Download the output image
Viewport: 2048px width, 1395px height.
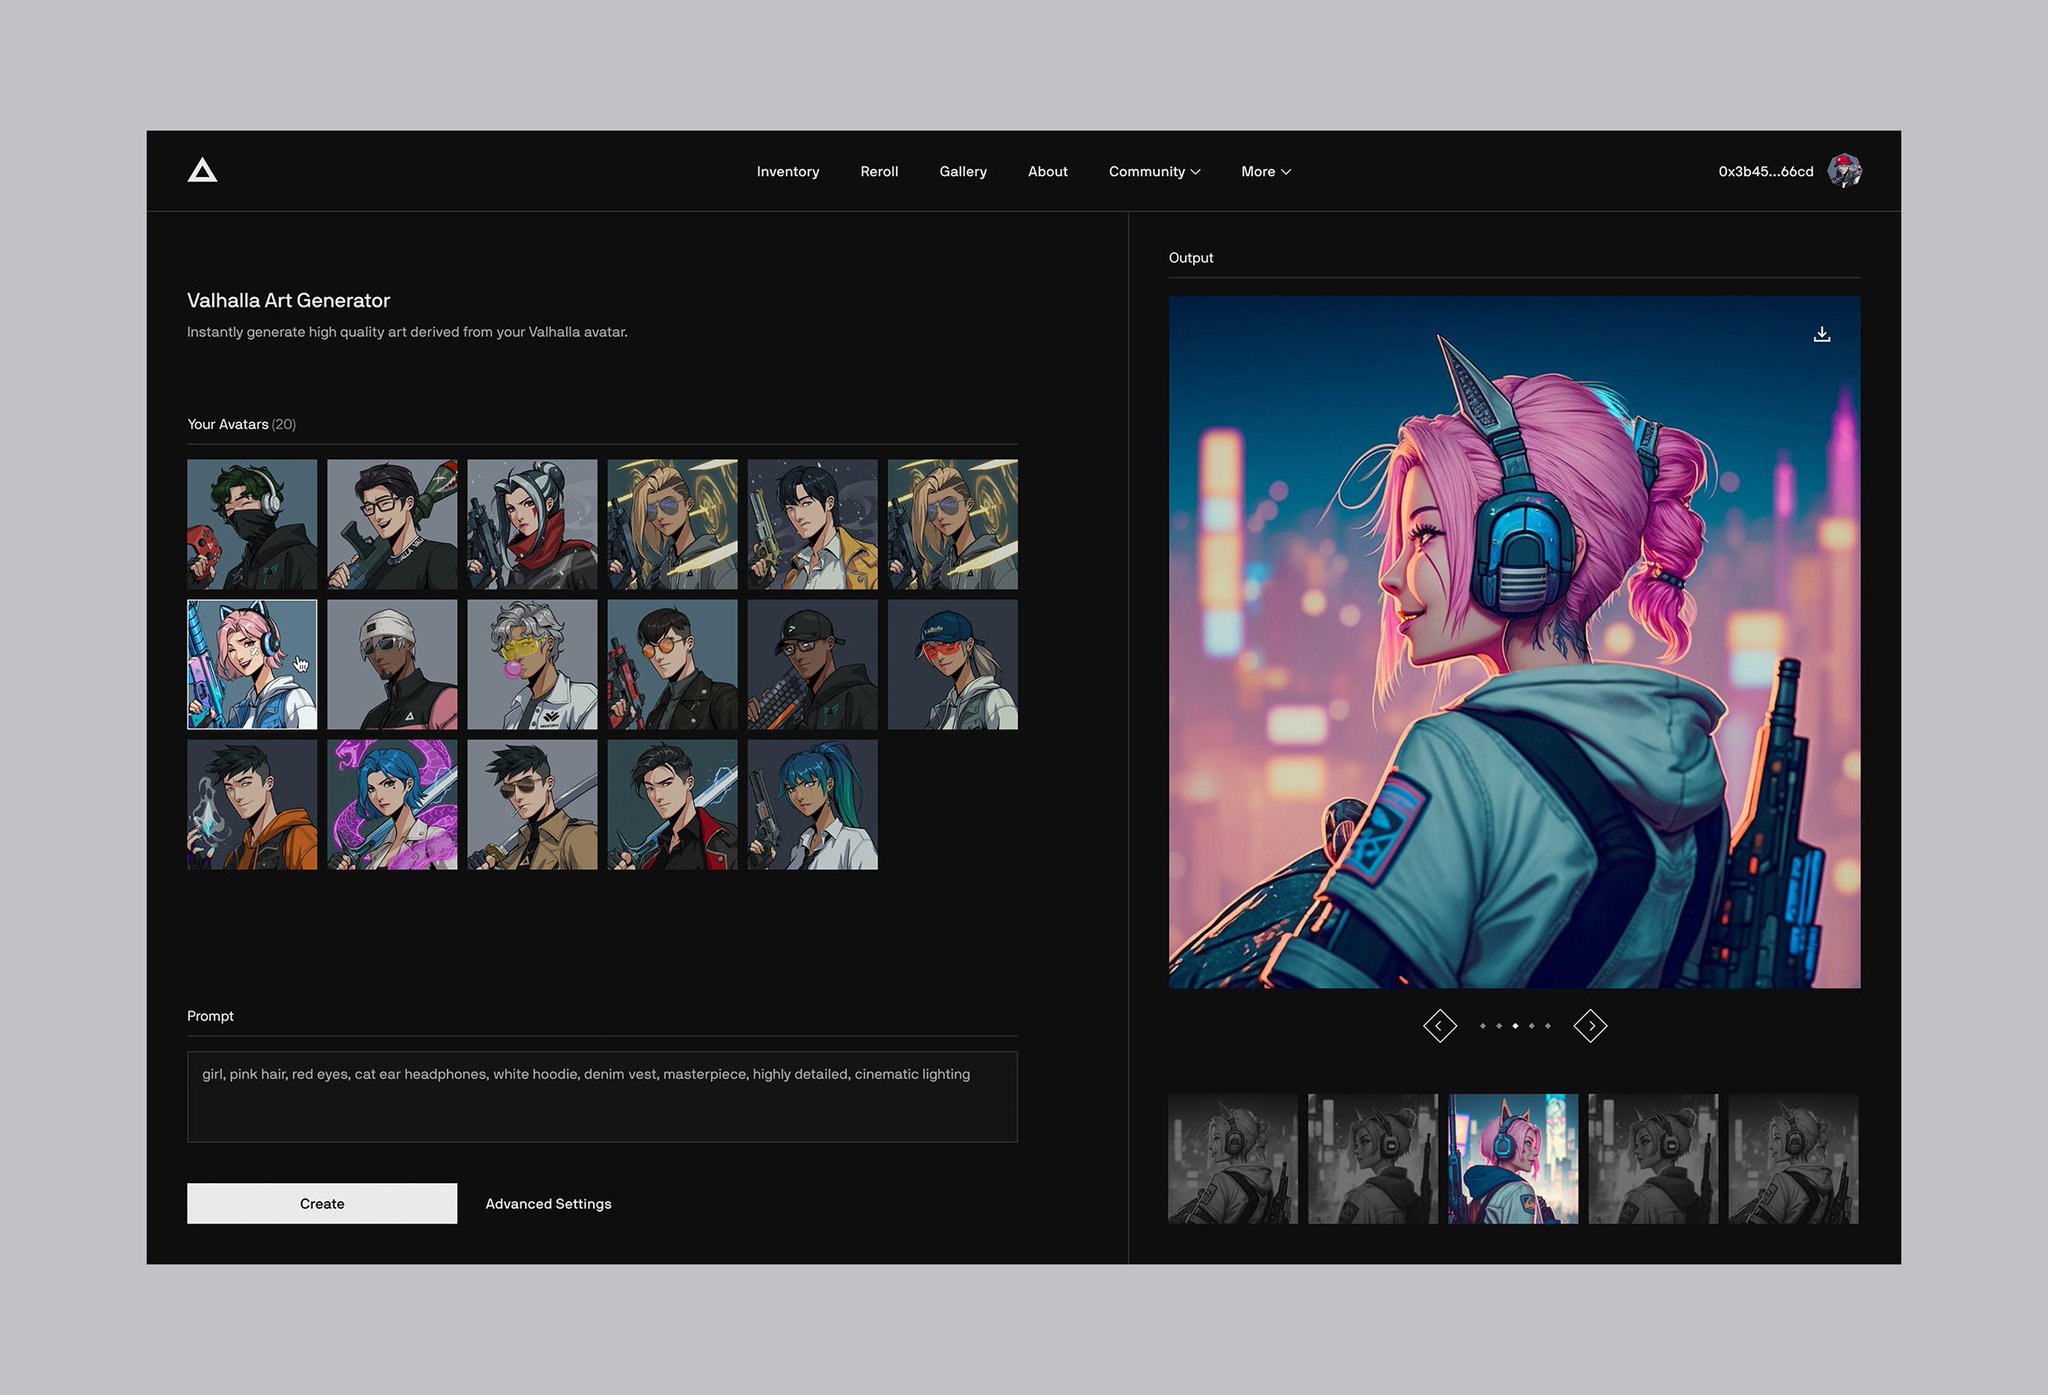pyautogui.click(x=1822, y=334)
